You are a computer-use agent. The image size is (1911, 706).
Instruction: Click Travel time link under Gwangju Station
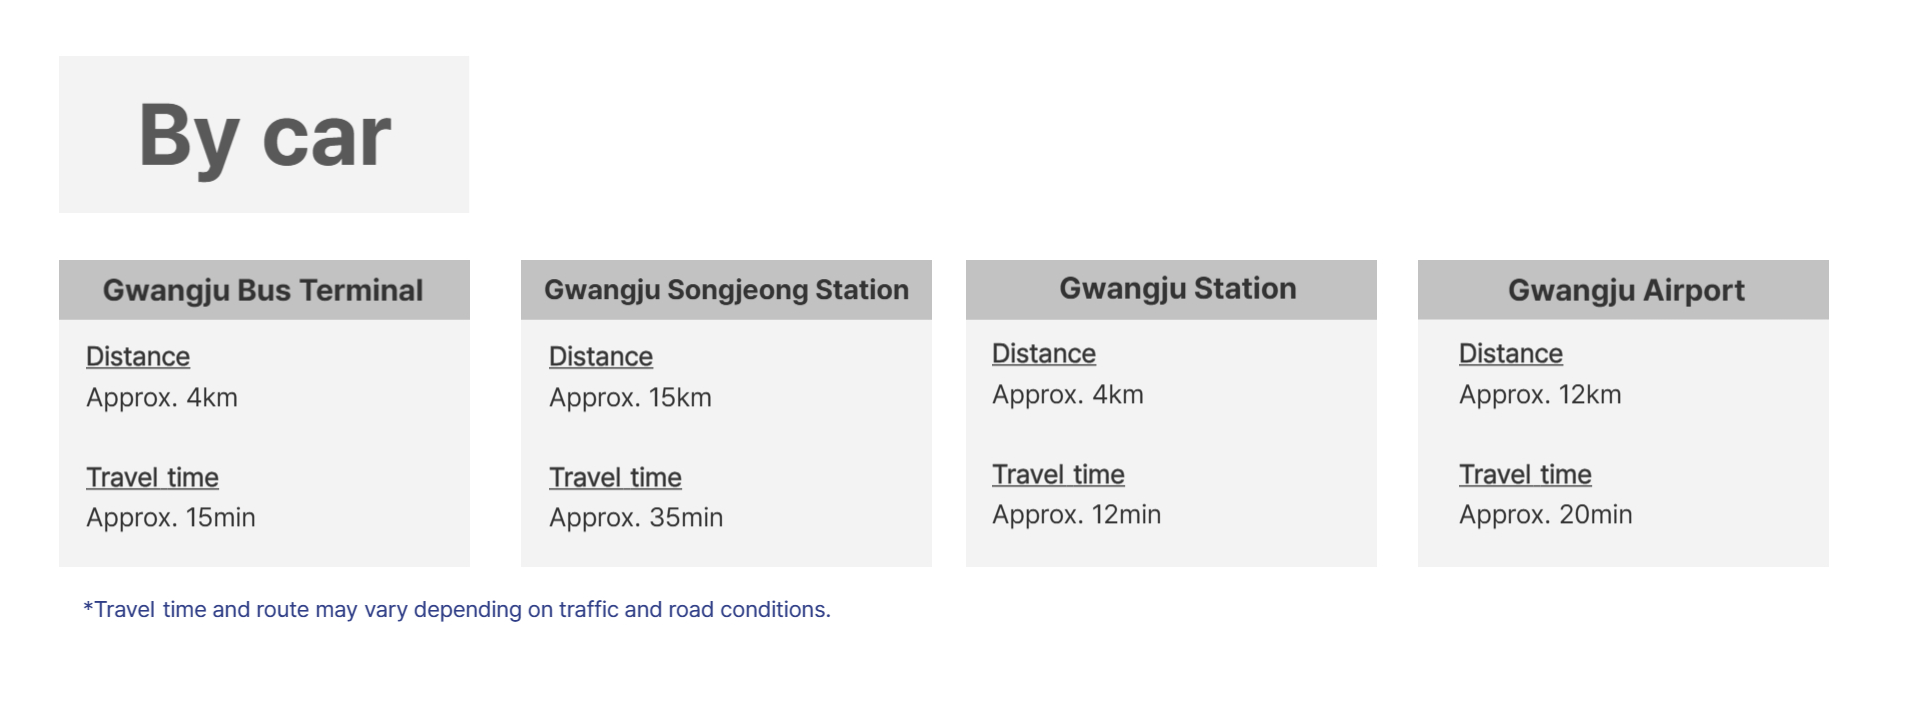coord(1058,475)
